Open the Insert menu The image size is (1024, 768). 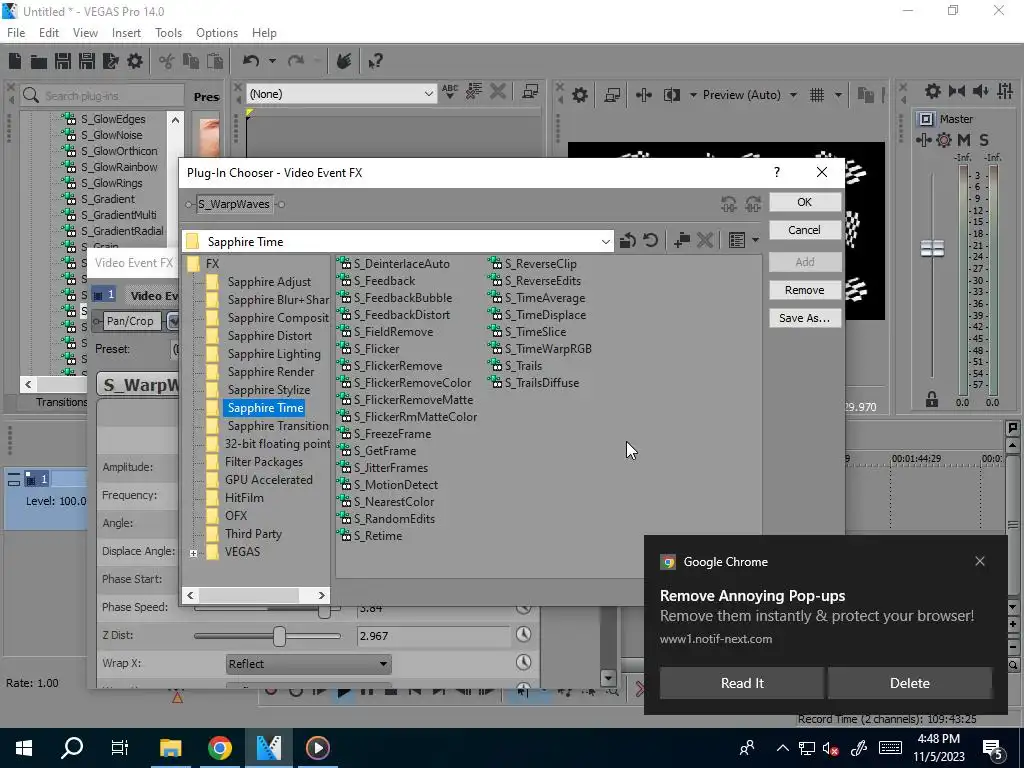(x=126, y=33)
